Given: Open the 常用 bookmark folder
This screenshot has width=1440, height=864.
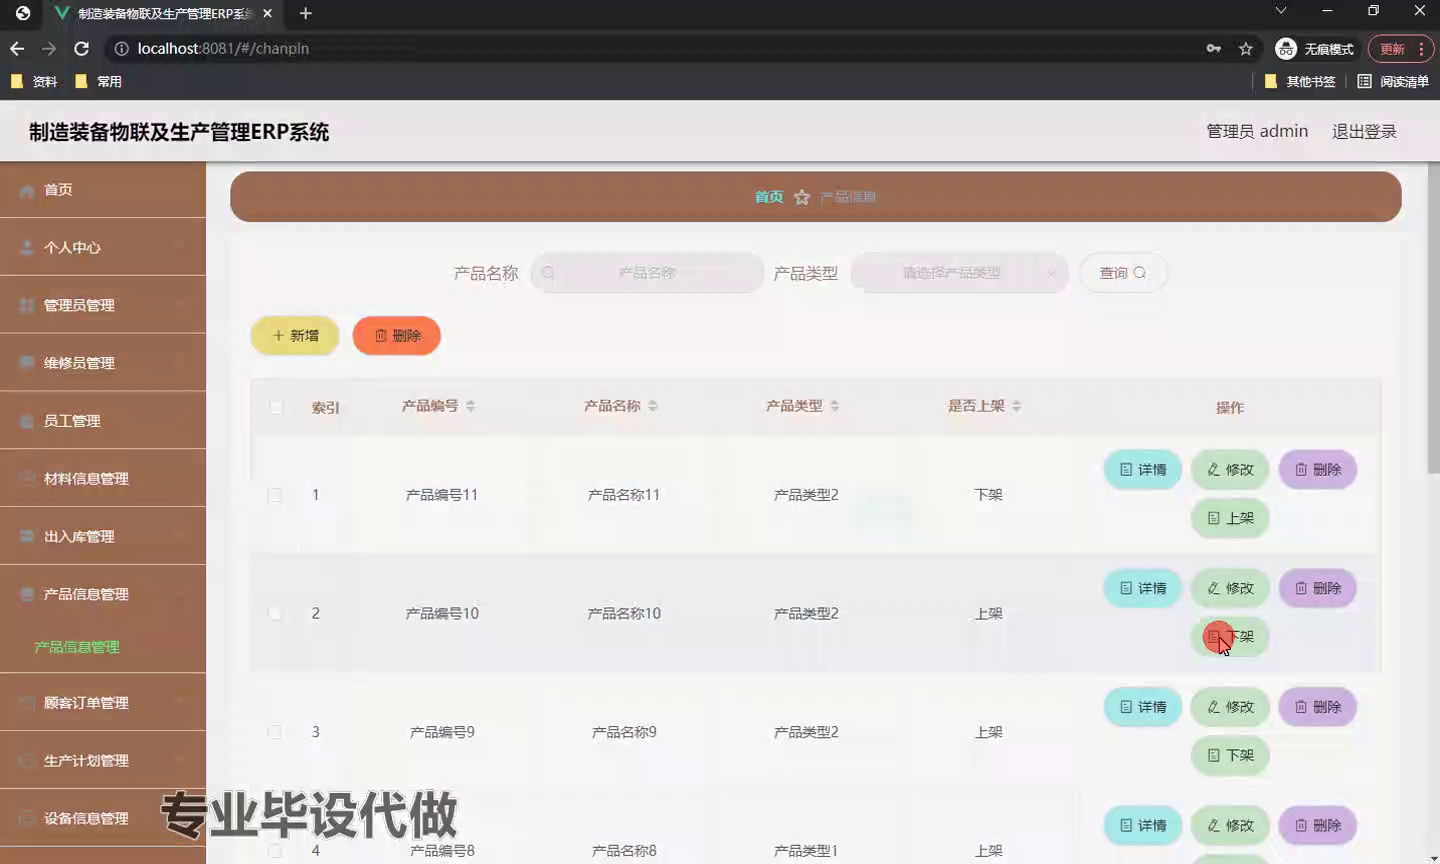Looking at the screenshot, I should [98, 81].
